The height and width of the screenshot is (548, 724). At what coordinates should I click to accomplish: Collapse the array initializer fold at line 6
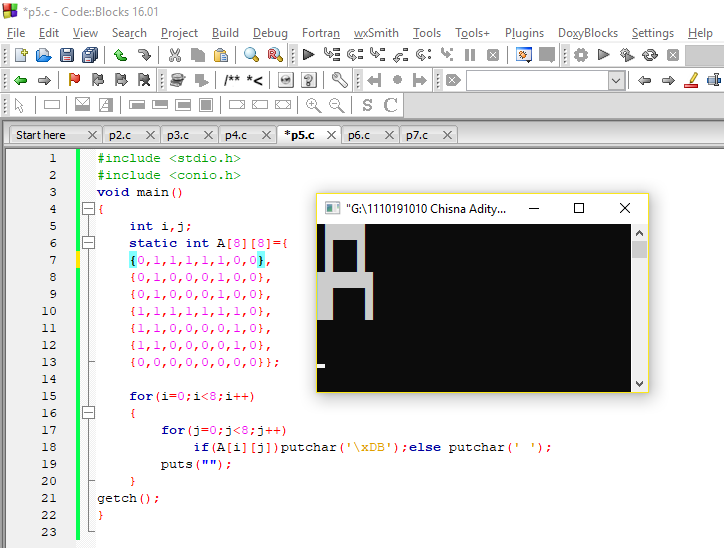[x=88, y=243]
